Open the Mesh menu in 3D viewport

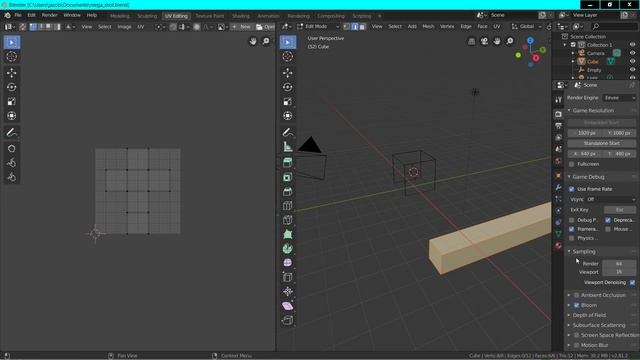428,27
